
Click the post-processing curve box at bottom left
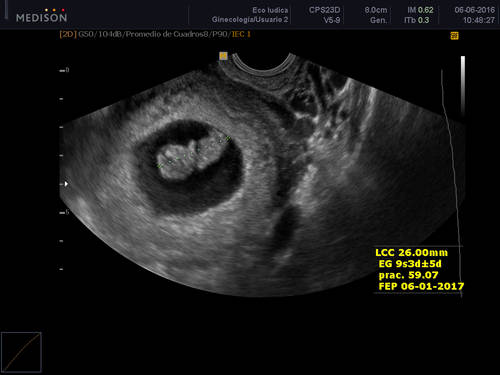21,352
